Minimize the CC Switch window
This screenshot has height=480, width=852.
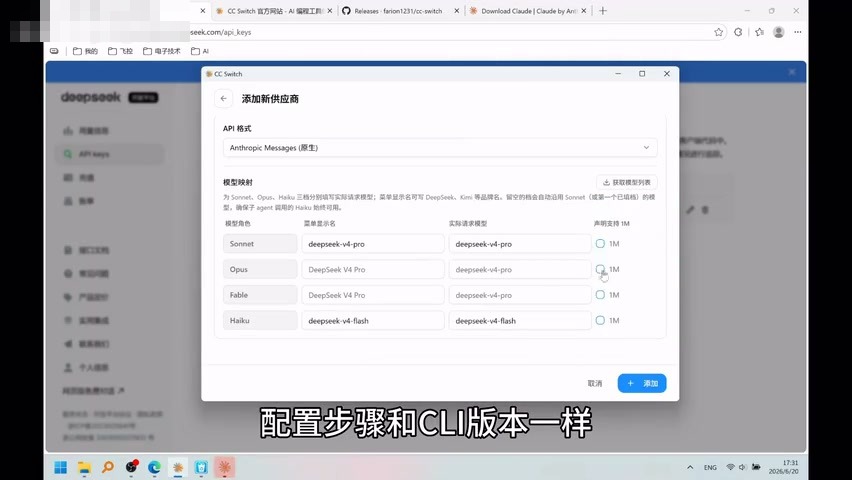[618, 73]
